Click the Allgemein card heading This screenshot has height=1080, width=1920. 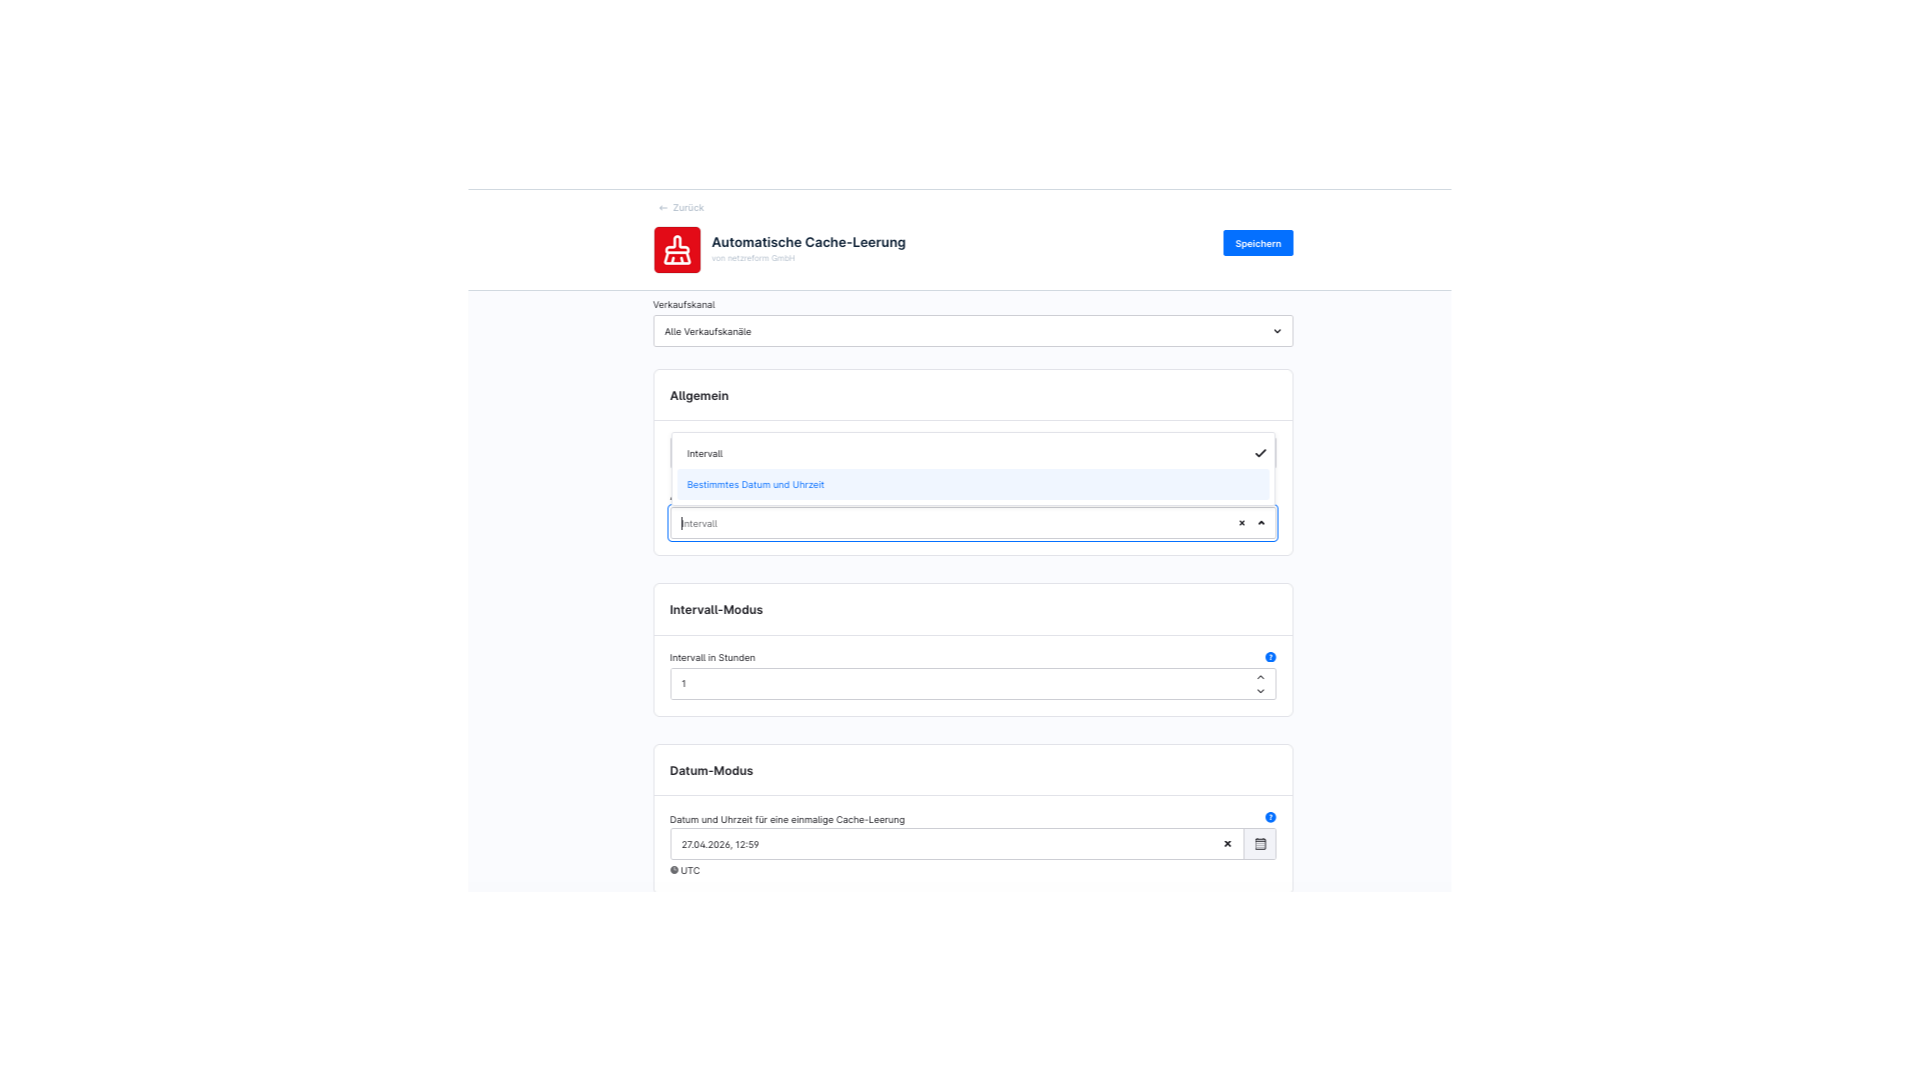tap(699, 396)
